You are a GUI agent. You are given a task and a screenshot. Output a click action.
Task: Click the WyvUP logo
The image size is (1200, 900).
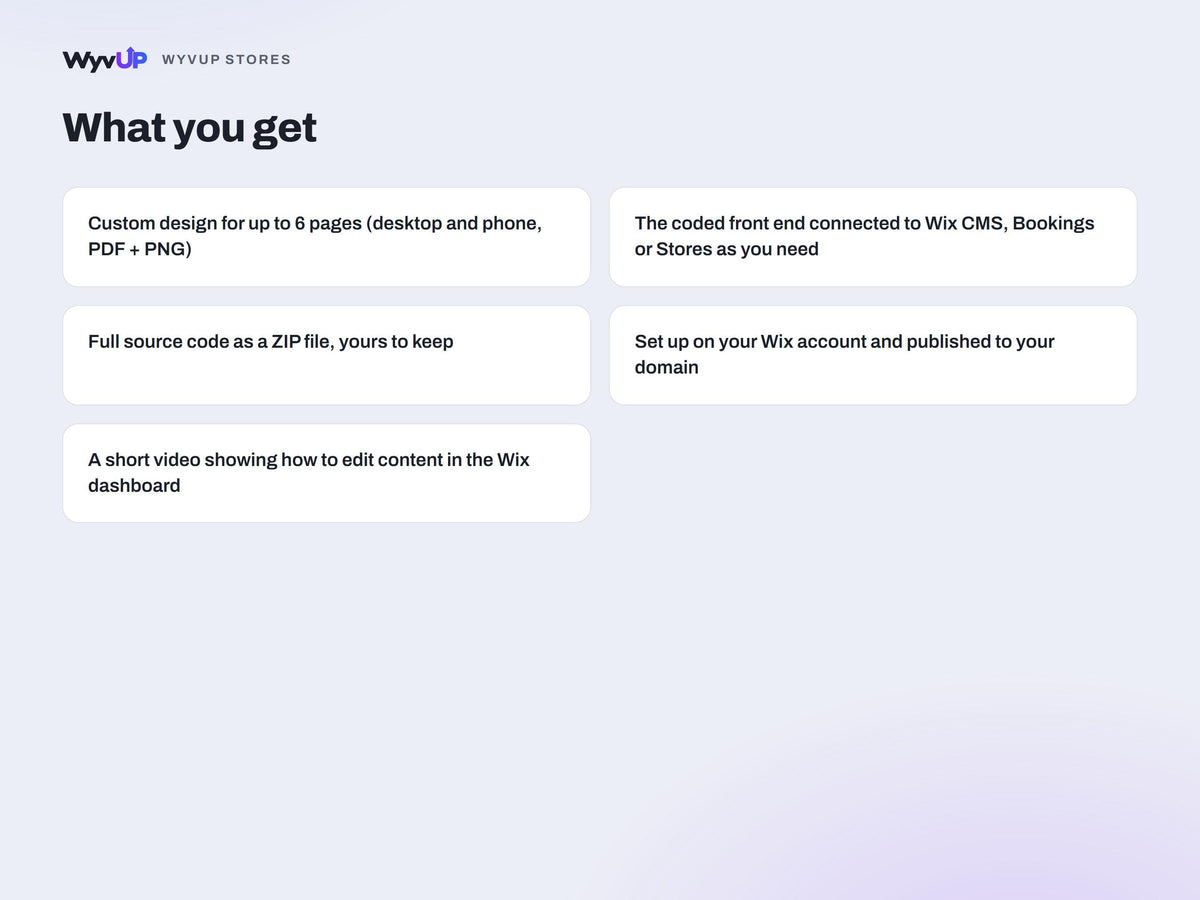105,59
